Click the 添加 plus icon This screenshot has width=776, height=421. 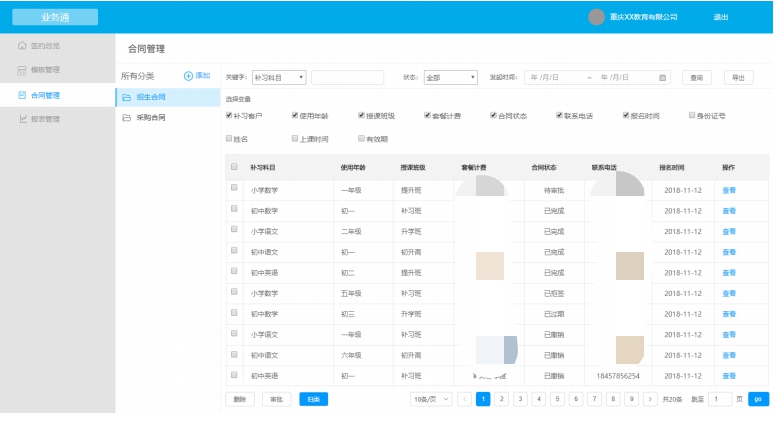click(x=188, y=76)
